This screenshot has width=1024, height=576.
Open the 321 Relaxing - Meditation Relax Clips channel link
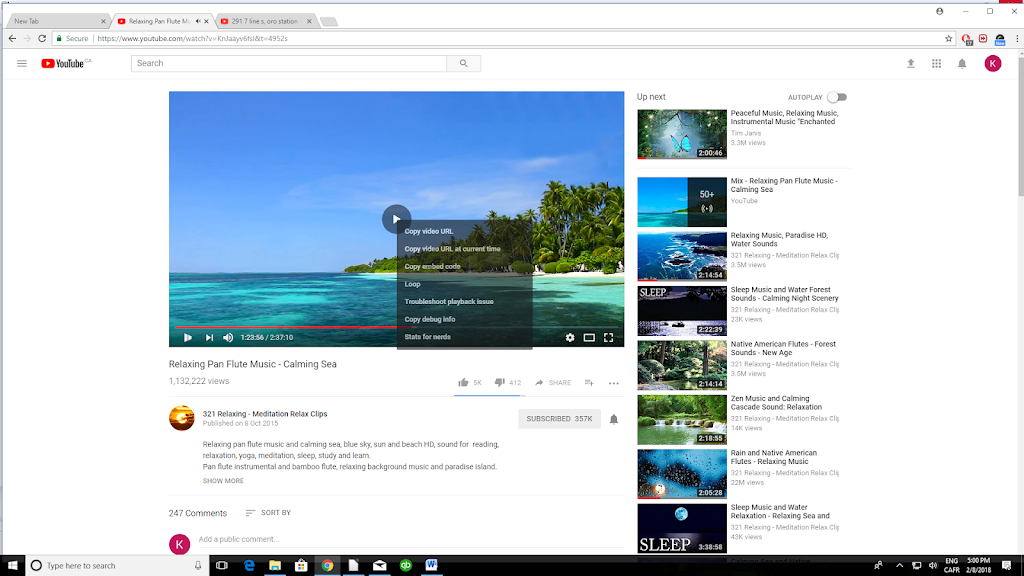click(x=264, y=414)
